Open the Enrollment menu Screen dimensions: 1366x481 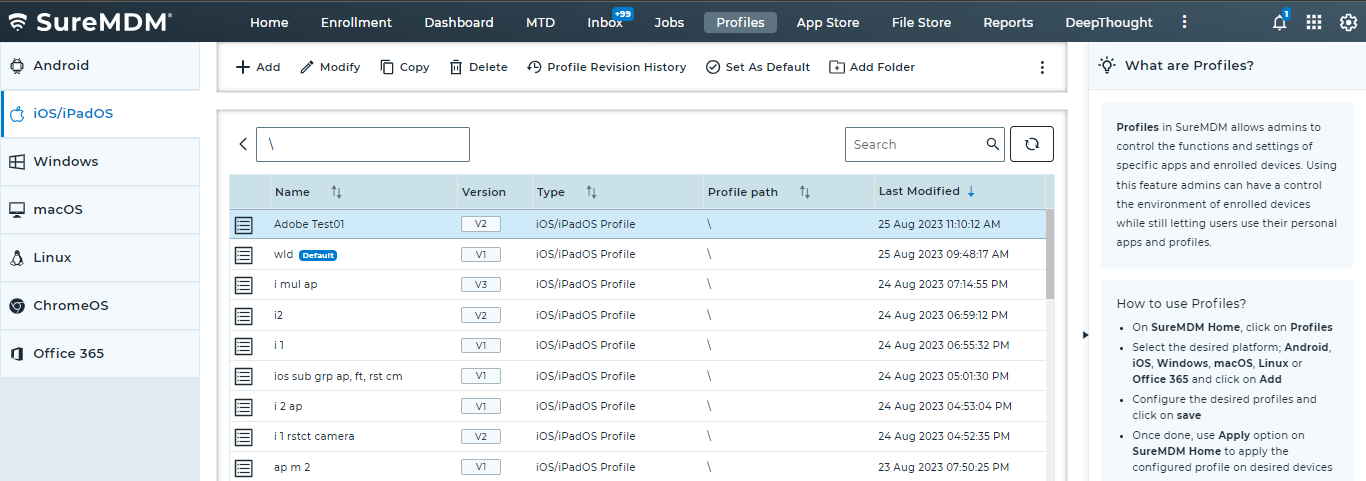[356, 22]
